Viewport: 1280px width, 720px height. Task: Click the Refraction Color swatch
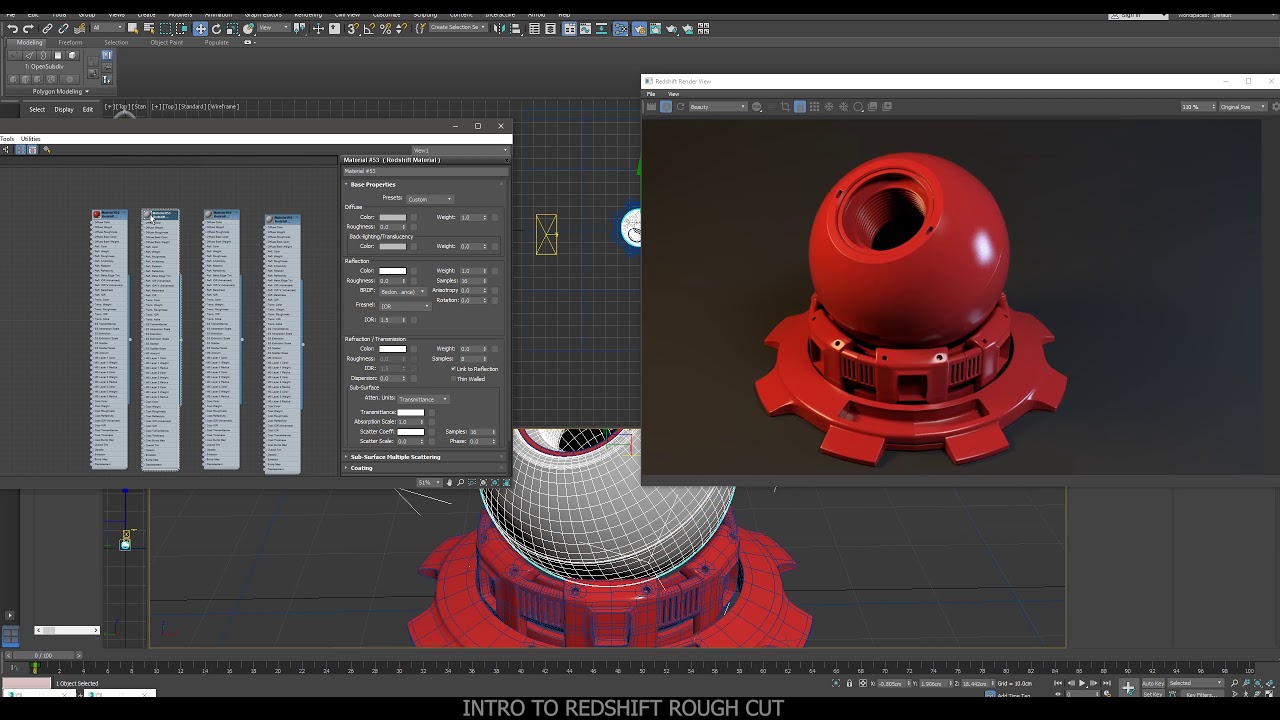tap(392, 349)
